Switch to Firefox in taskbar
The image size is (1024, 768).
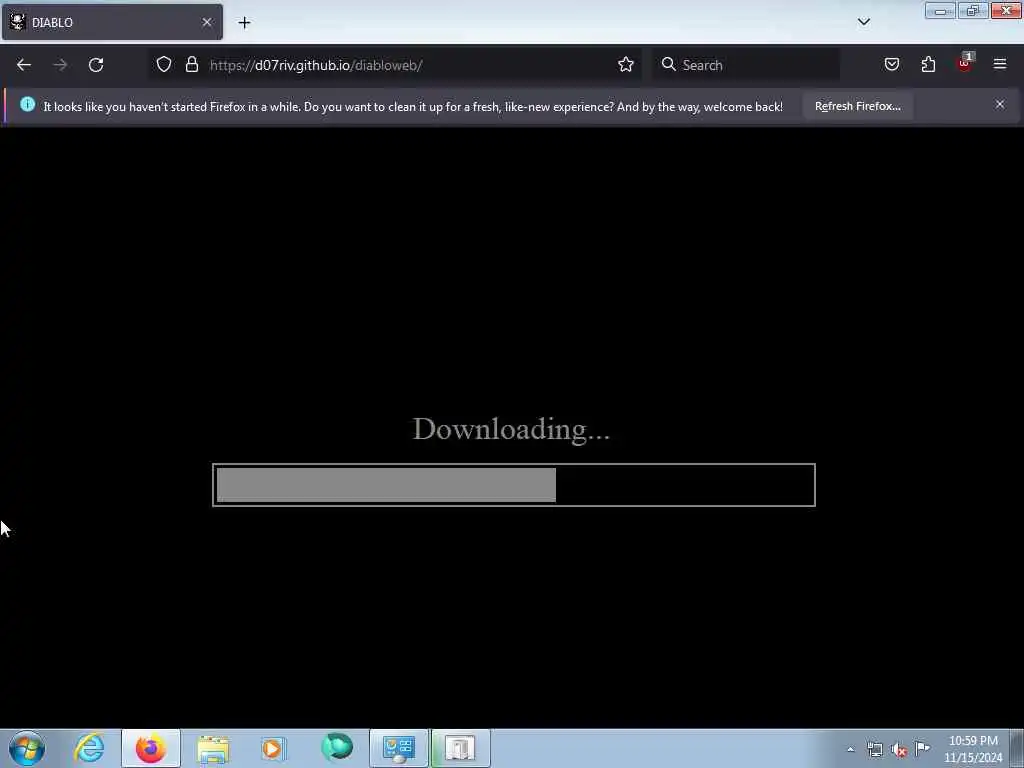151,748
